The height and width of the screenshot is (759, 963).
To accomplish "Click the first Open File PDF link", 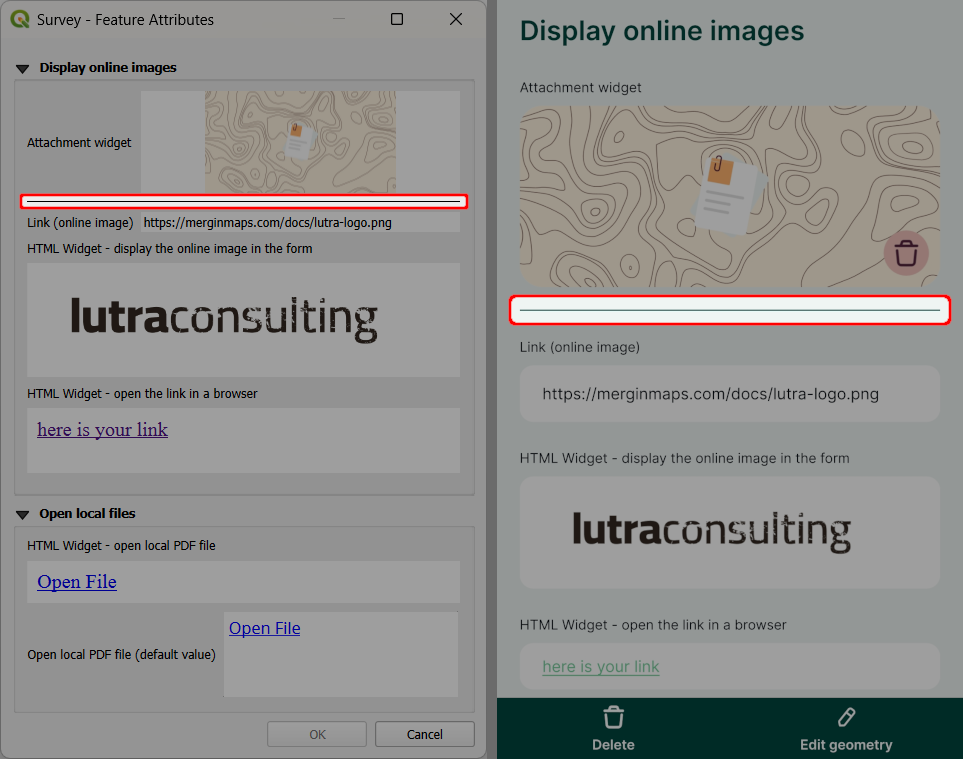I will [x=76, y=581].
